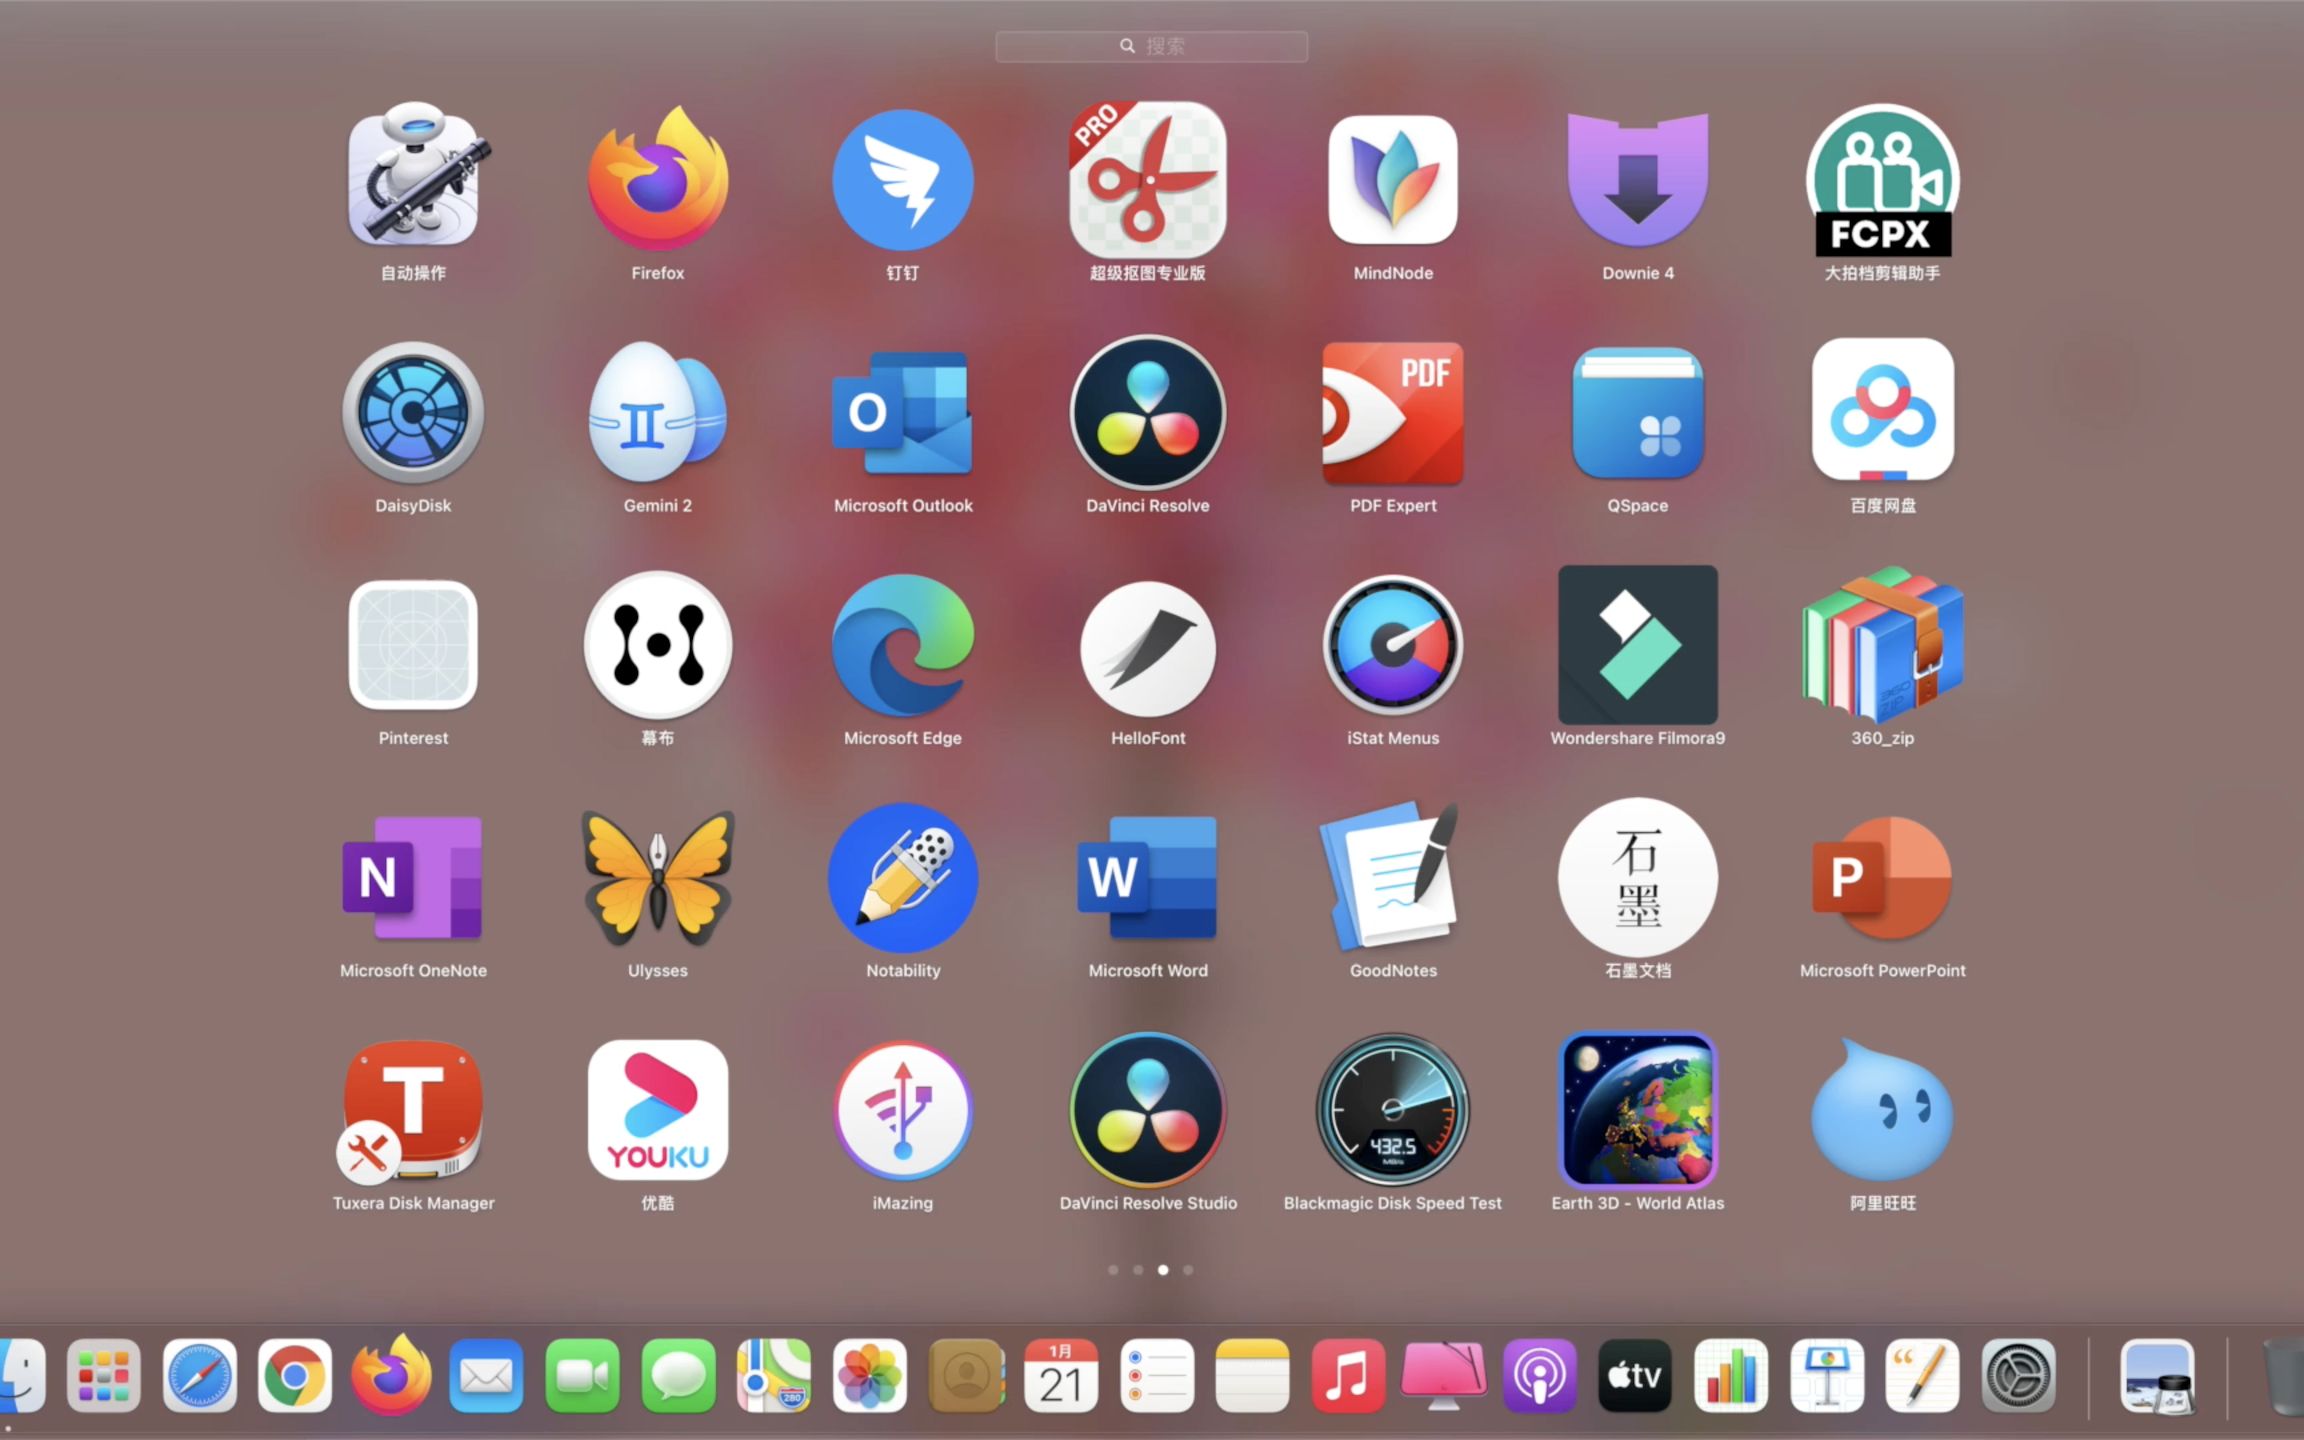The image size is (2304, 1440).
Task: Open Messages from the Dock
Action: 678,1376
